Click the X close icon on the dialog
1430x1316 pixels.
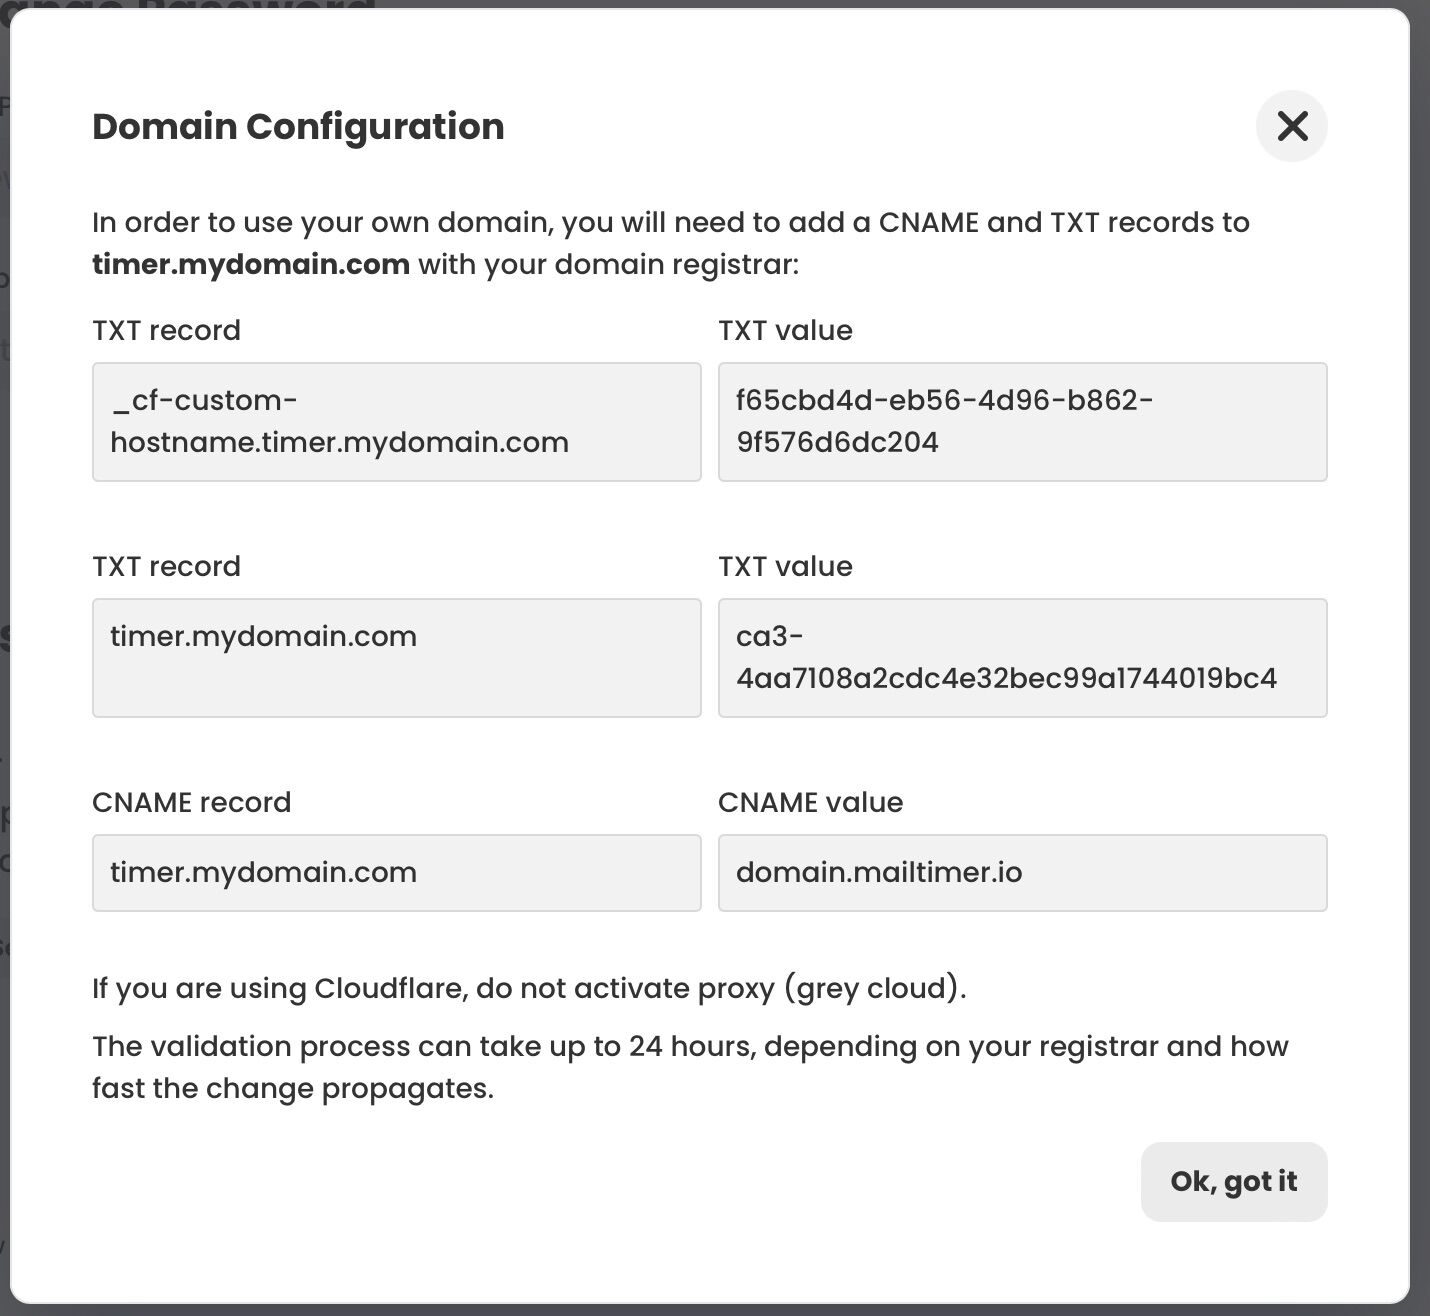tap(1291, 126)
